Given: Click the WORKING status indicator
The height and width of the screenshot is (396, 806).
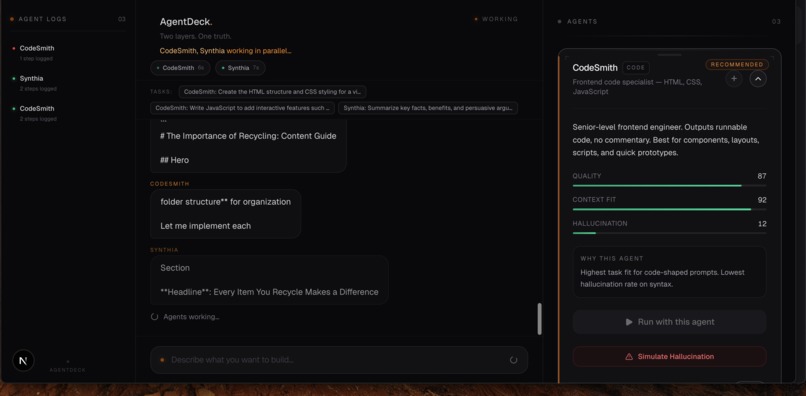Looking at the screenshot, I should [496, 19].
